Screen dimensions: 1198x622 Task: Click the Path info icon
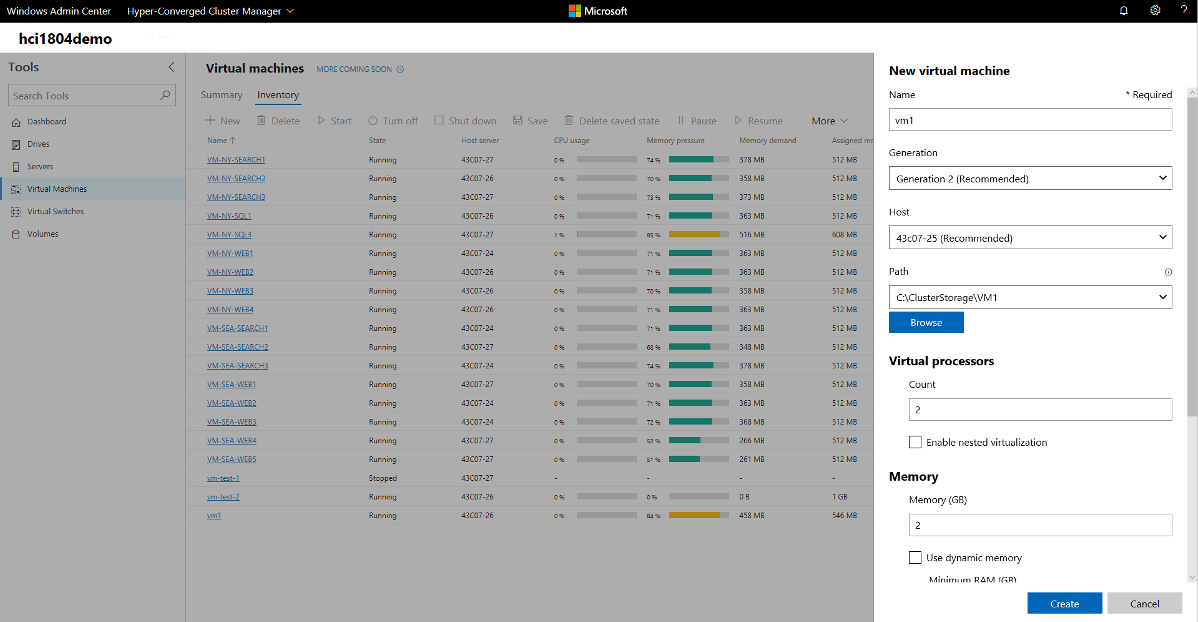coord(1167,272)
